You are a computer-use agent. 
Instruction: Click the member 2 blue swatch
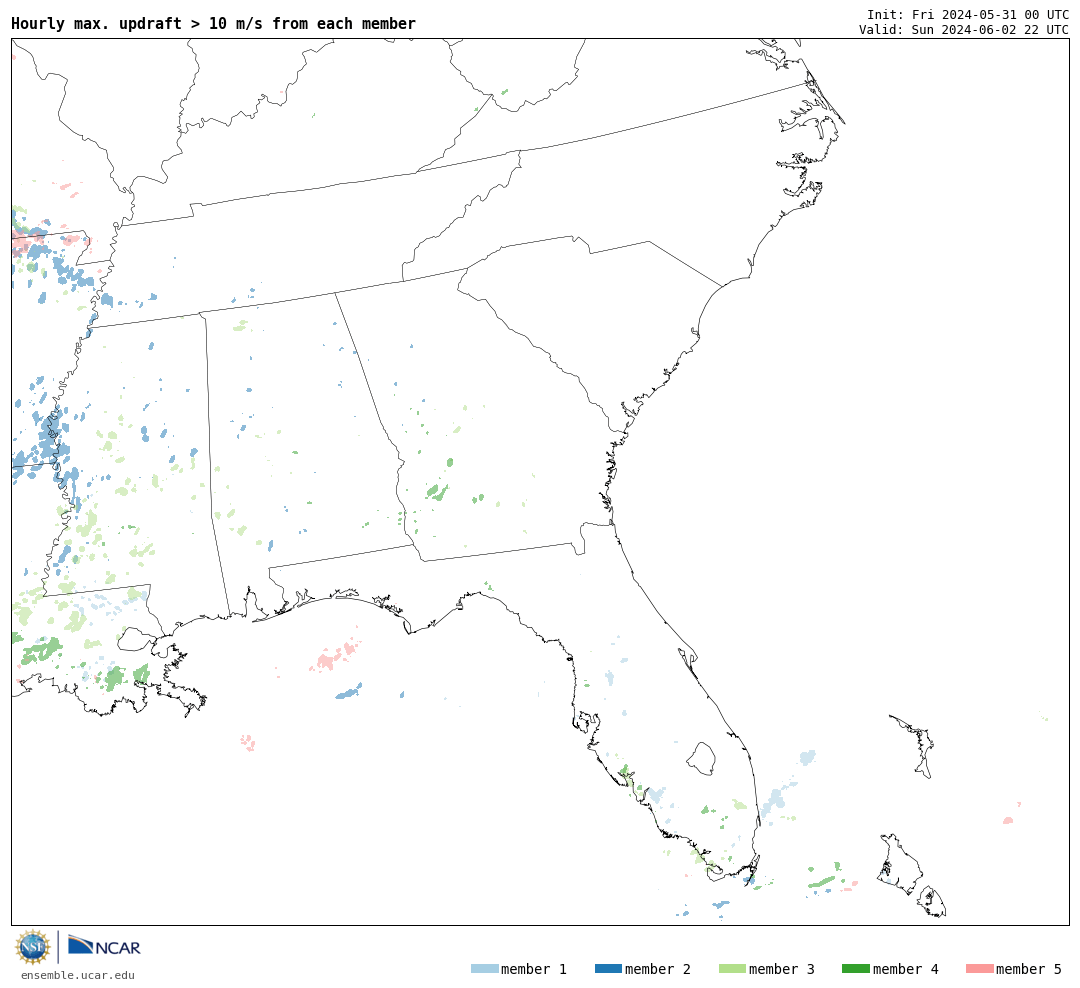(608, 969)
